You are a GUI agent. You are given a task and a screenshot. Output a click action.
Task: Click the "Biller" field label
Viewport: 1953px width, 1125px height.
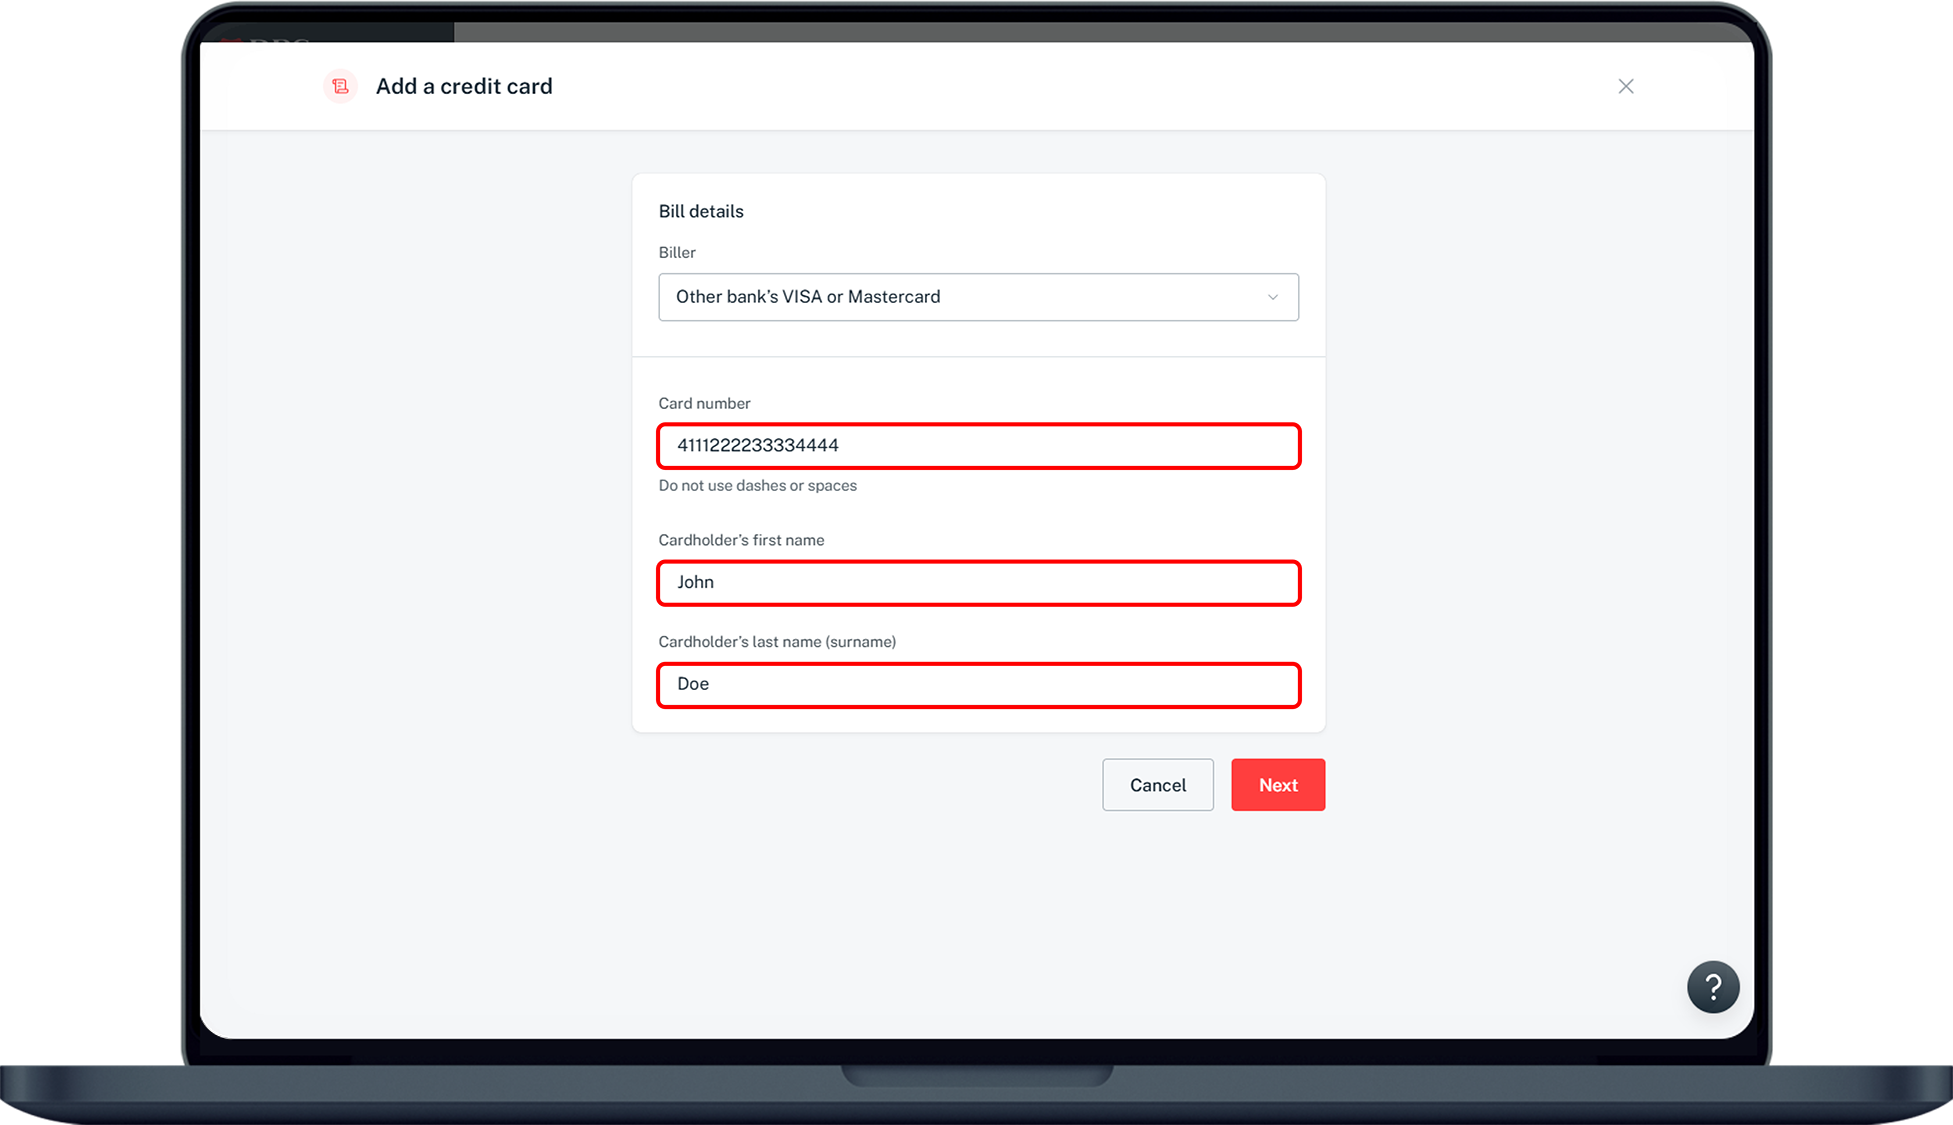(676, 252)
